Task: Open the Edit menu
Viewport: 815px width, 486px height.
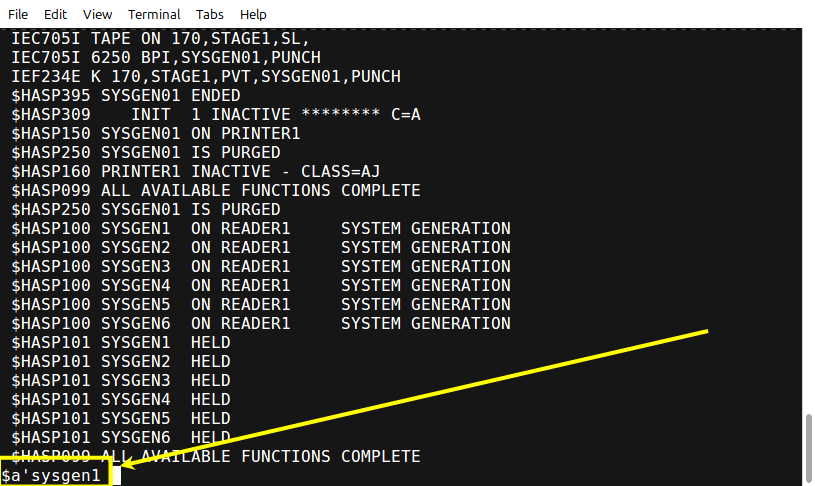Action: click(x=55, y=15)
